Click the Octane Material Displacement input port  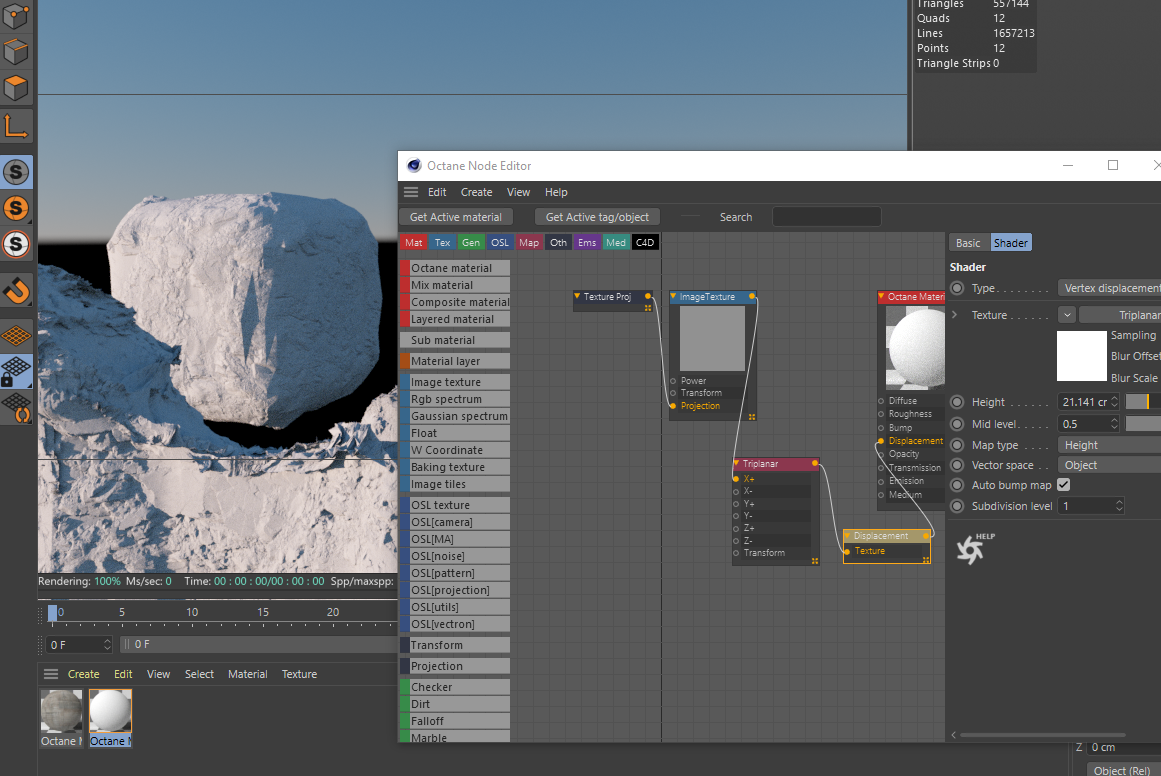pyautogui.click(x=881, y=441)
